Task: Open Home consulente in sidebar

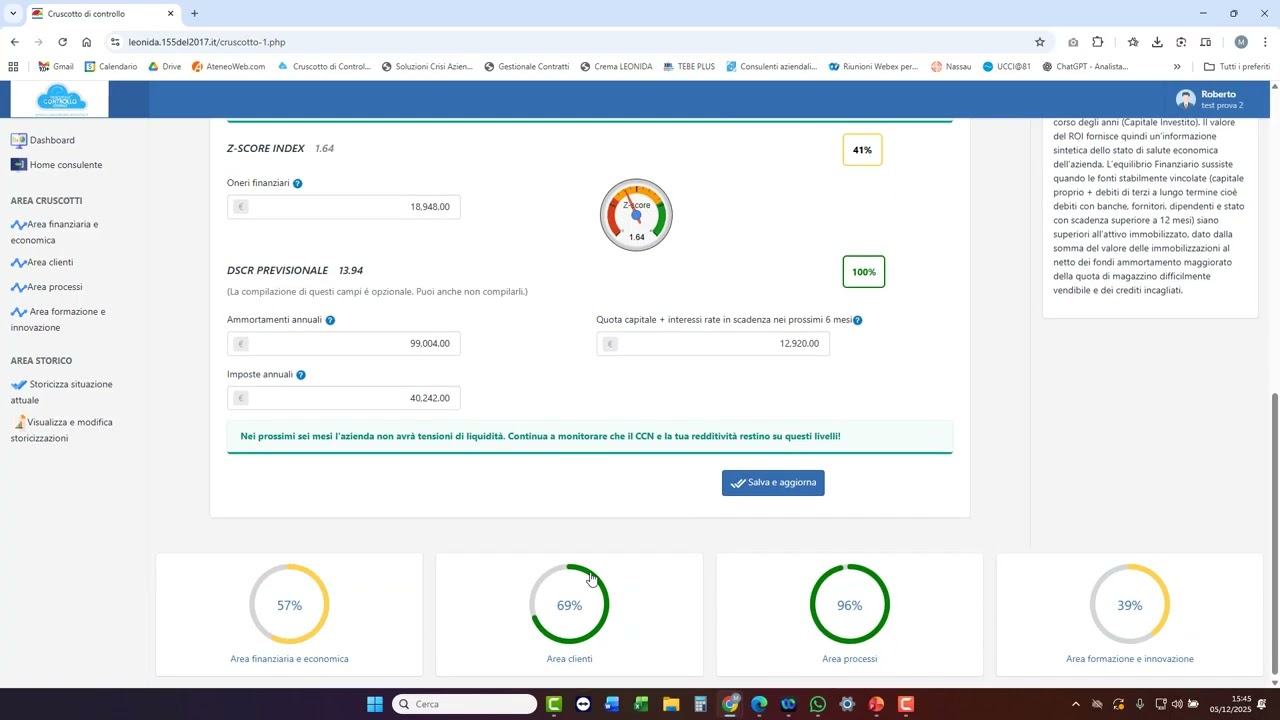Action: pos(65,165)
